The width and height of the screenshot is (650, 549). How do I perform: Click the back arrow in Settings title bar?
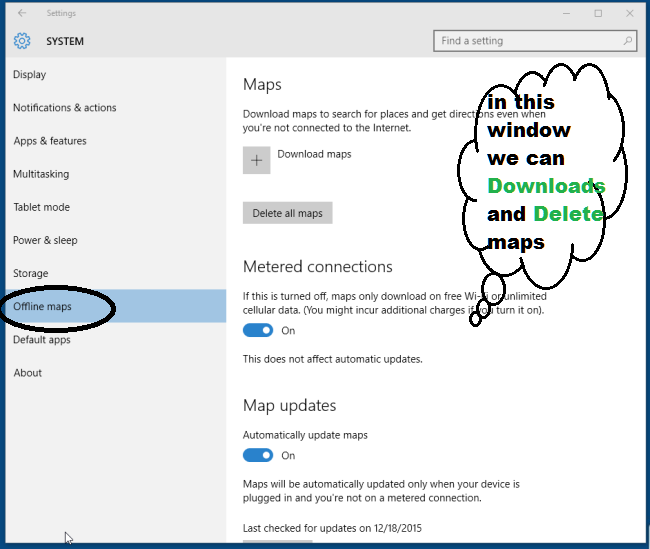22,13
